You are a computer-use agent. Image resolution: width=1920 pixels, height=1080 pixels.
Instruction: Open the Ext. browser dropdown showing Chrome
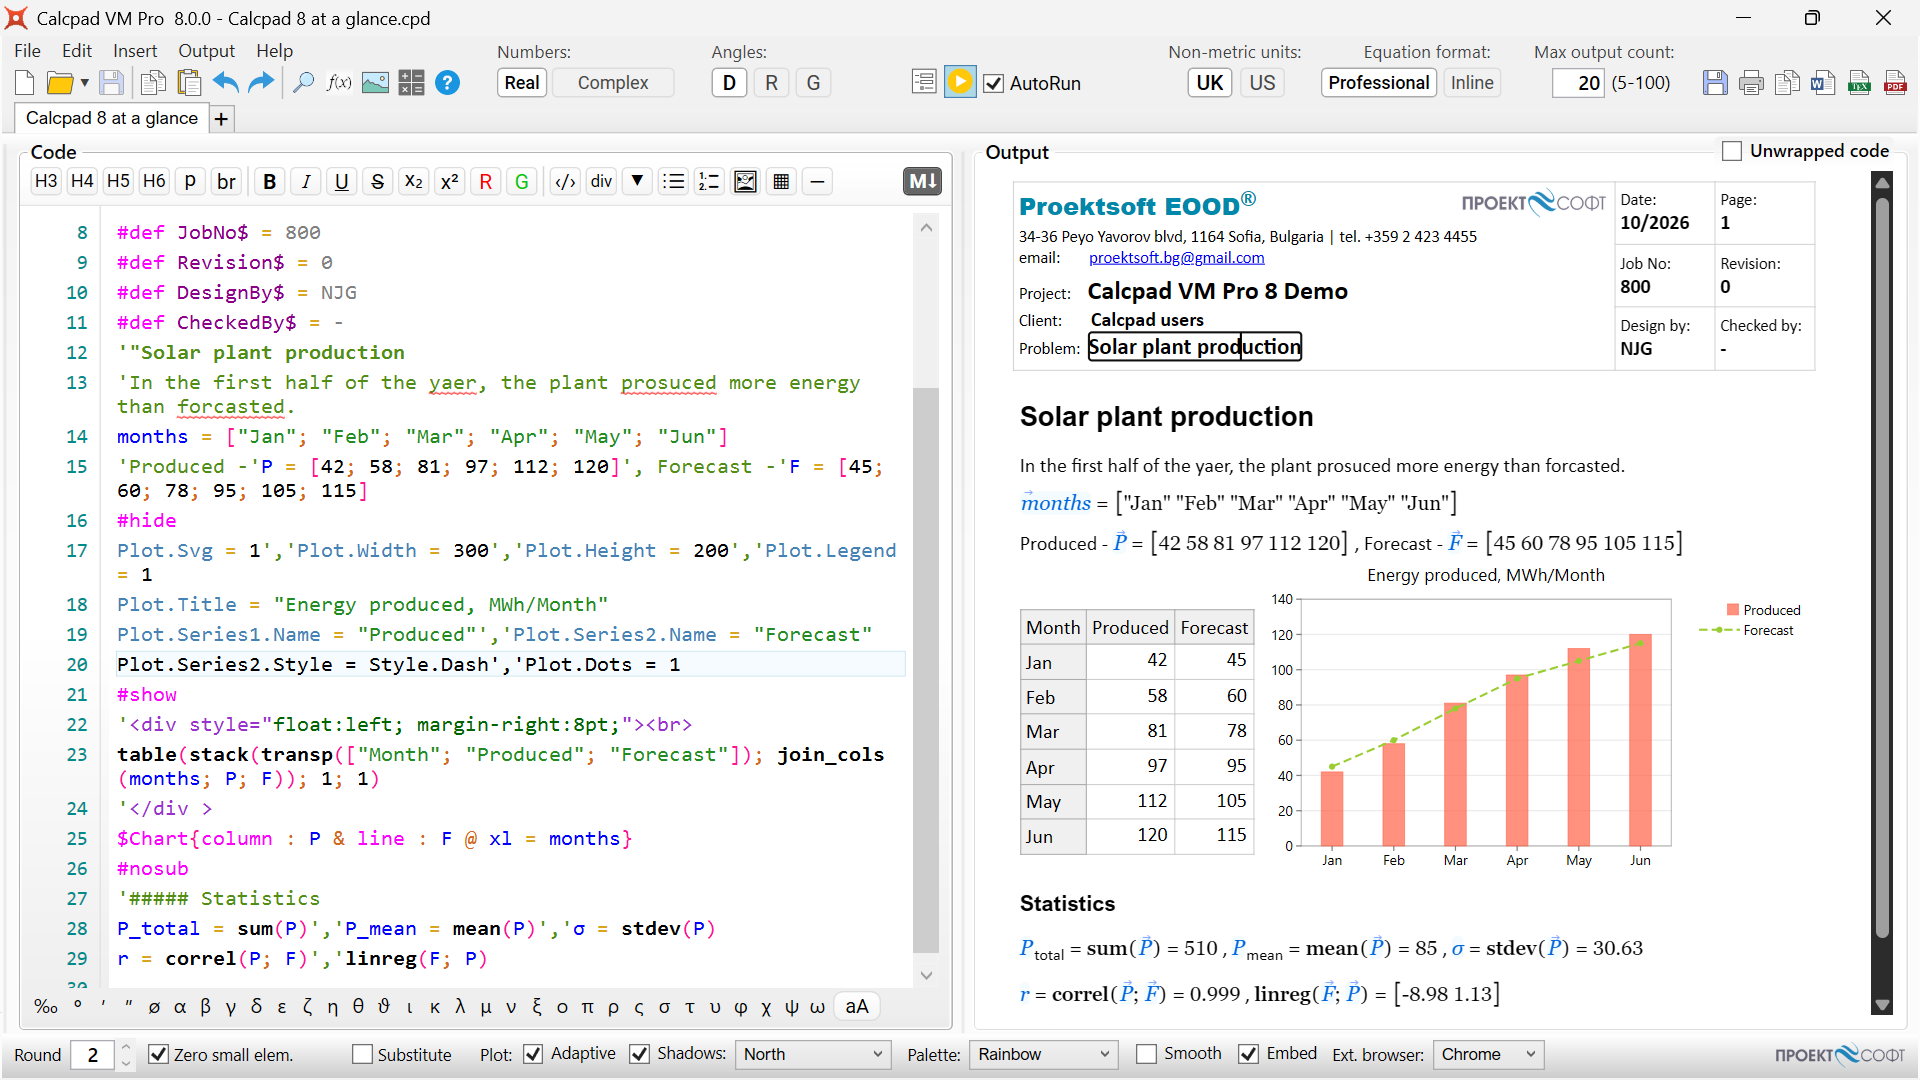[1488, 1054]
